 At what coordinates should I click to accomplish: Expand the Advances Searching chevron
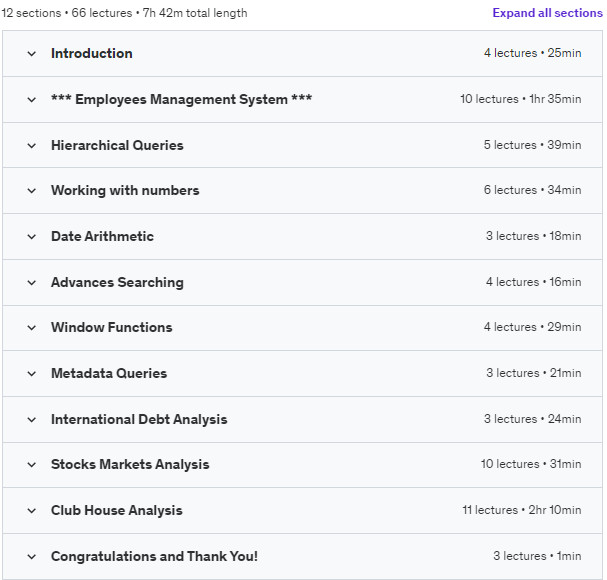[x=32, y=283]
